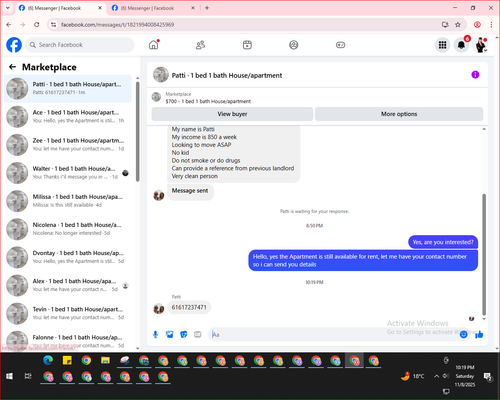Click the site information icon in address bar
This screenshot has height=400, width=500.
point(53,25)
